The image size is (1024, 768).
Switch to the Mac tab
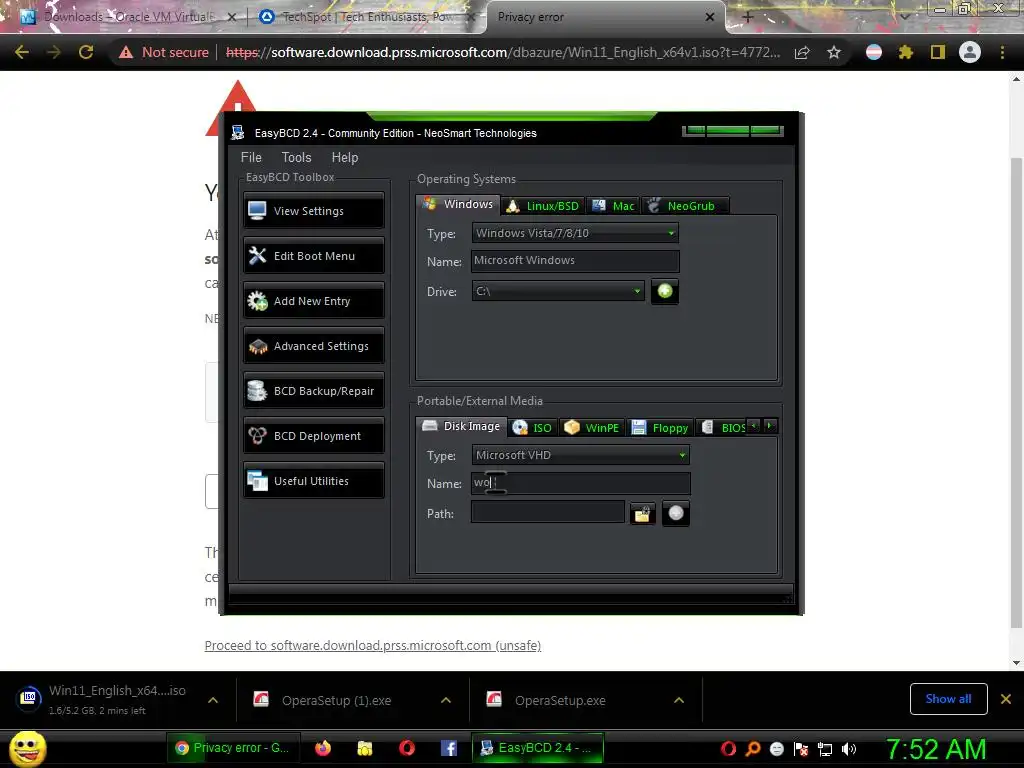point(613,206)
